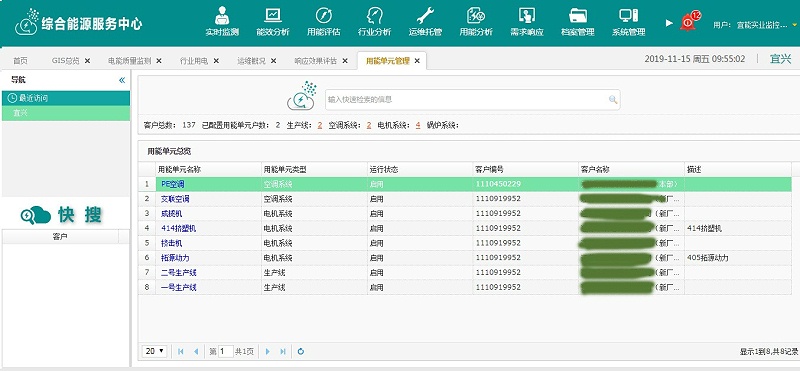This screenshot has height=371, width=800.
Task: Click the red alarm bell notification
Action: [x=688, y=22]
